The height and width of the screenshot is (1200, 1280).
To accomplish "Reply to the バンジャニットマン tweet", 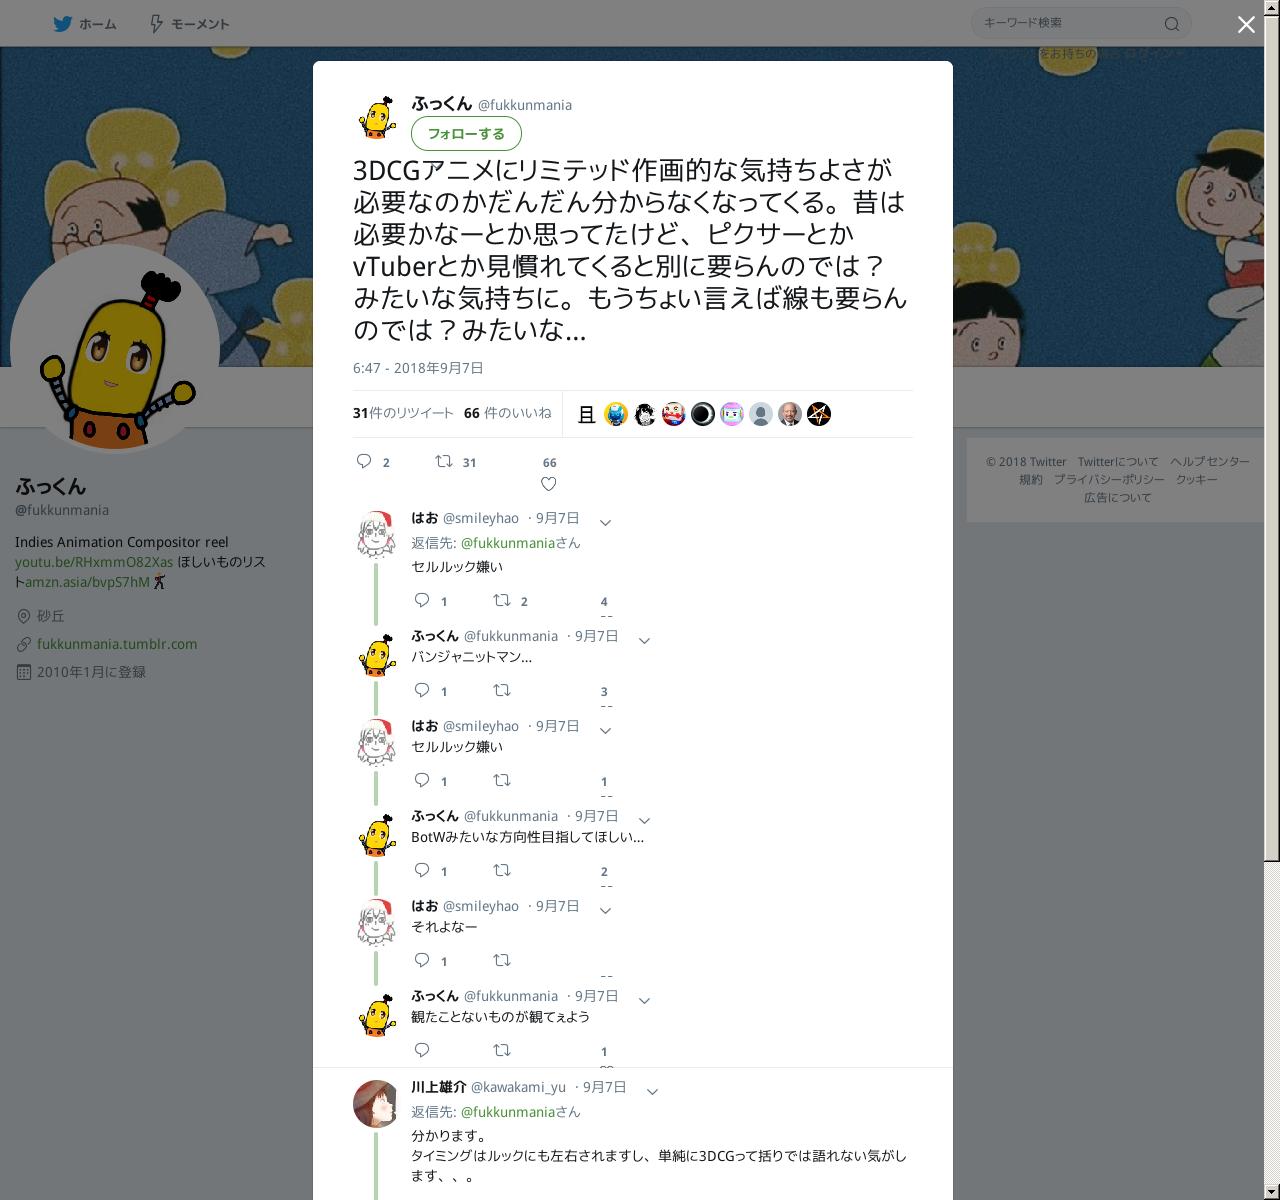I will coord(422,690).
